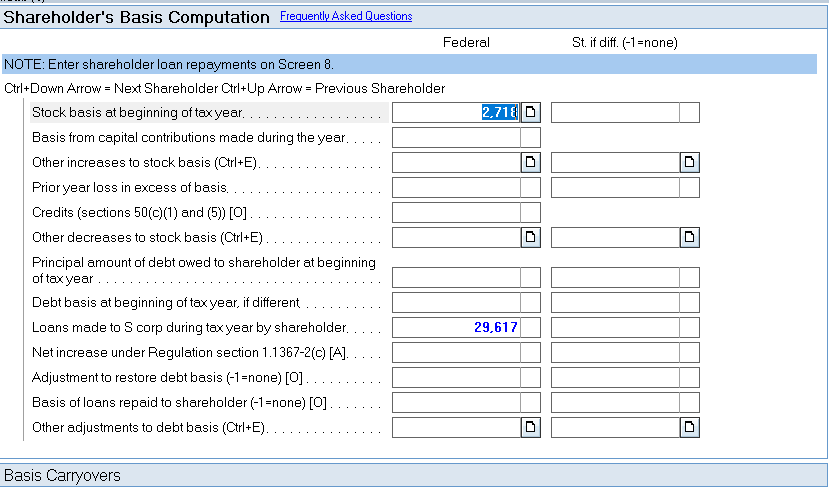This screenshot has height=487, width=829.
Task: Open State detail icon for Other decreases to stock basis
Action: pos(690,237)
